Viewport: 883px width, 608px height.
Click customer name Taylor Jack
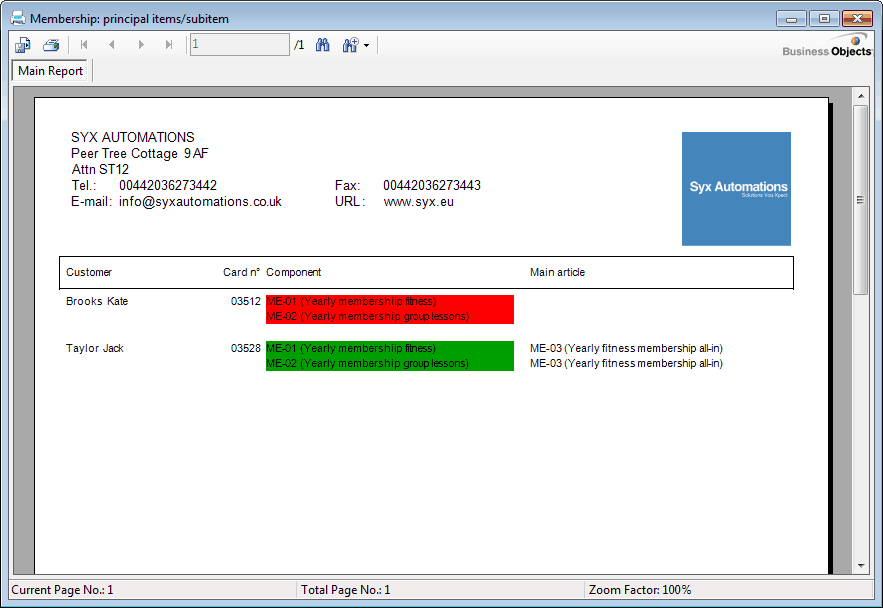(95, 348)
